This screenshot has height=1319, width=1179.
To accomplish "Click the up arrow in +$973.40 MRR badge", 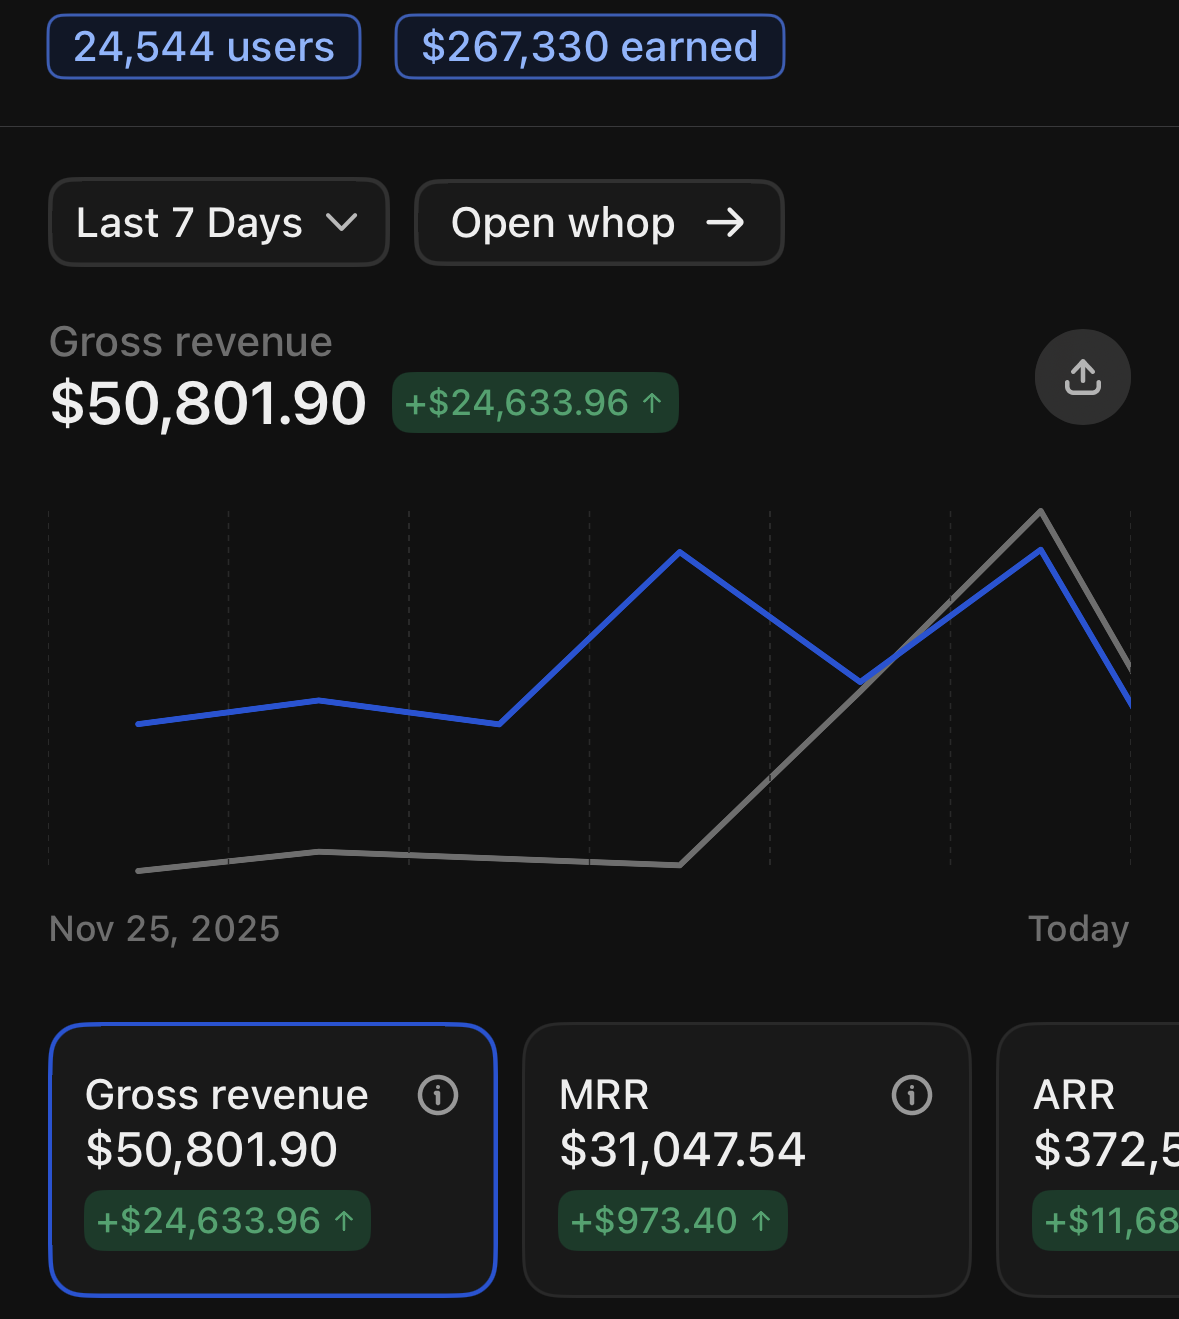I will [761, 1221].
